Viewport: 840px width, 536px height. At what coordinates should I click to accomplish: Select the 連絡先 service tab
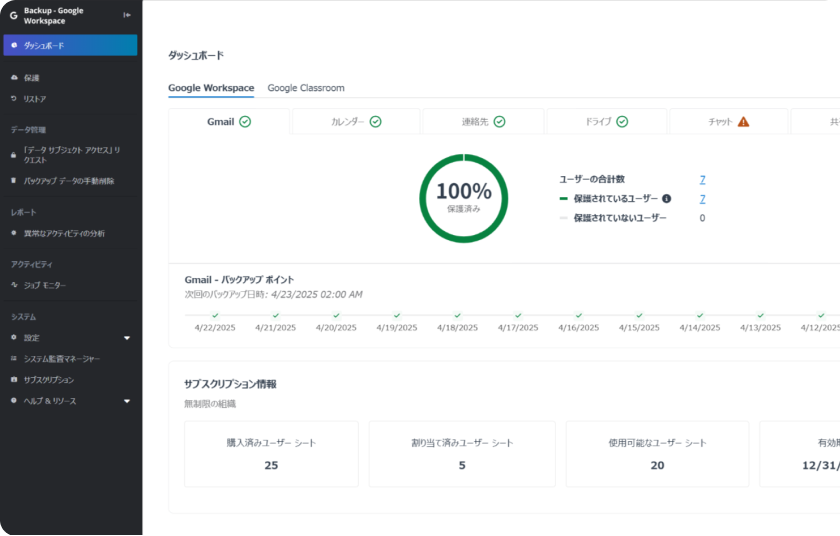[x=483, y=122]
